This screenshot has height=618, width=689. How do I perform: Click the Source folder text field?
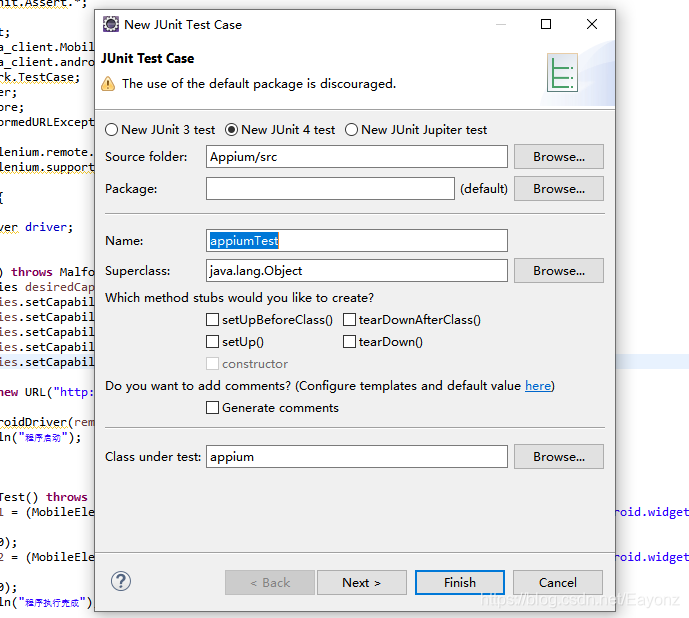(357, 156)
